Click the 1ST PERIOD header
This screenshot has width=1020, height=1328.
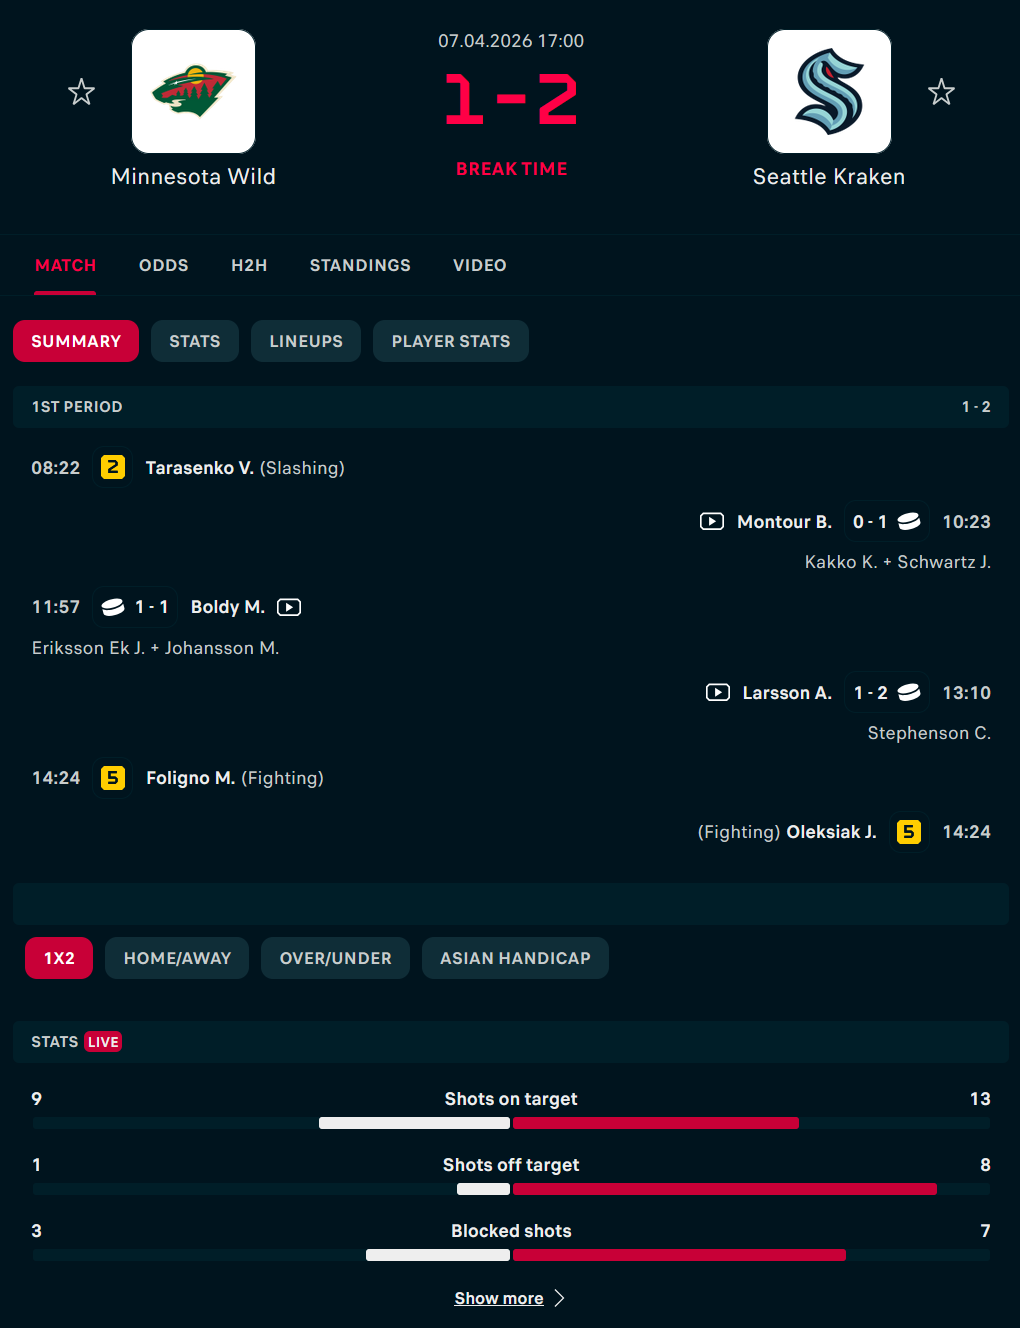511,407
